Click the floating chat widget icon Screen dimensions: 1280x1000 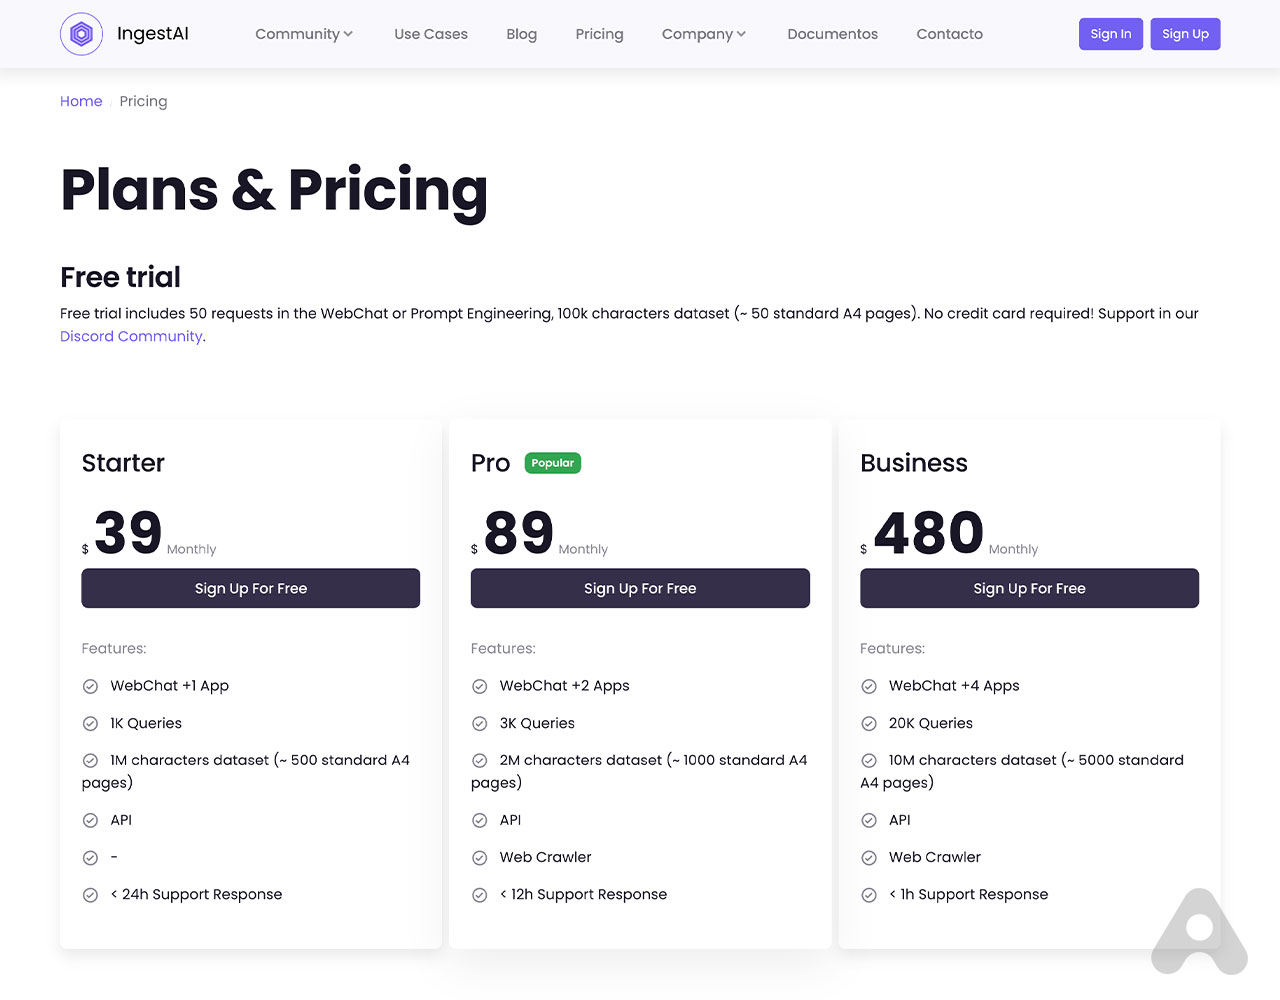(1199, 932)
